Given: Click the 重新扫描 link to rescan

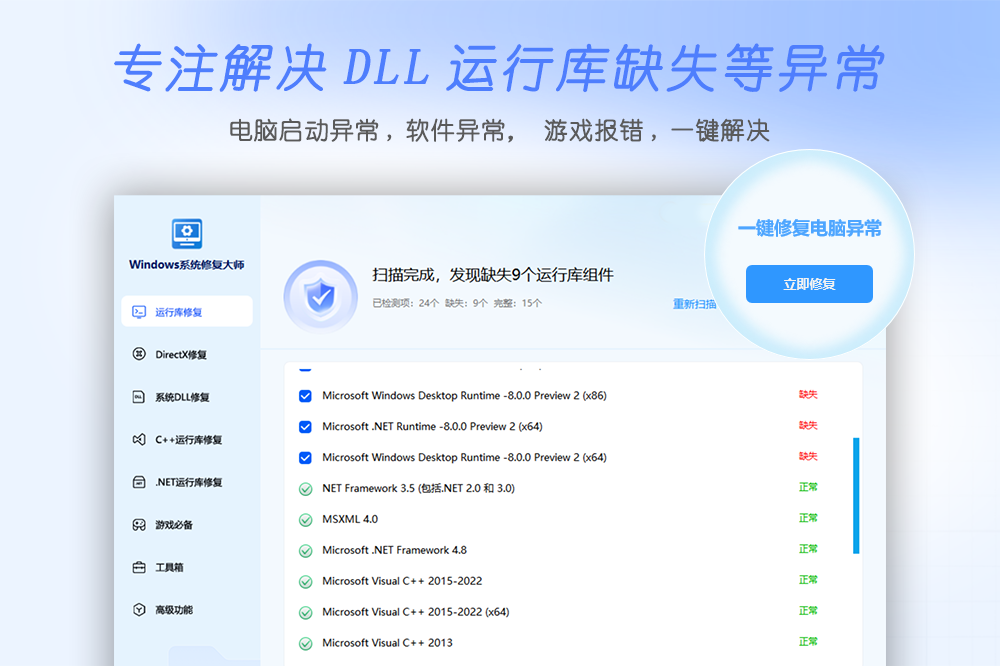Looking at the screenshot, I should 695,304.
